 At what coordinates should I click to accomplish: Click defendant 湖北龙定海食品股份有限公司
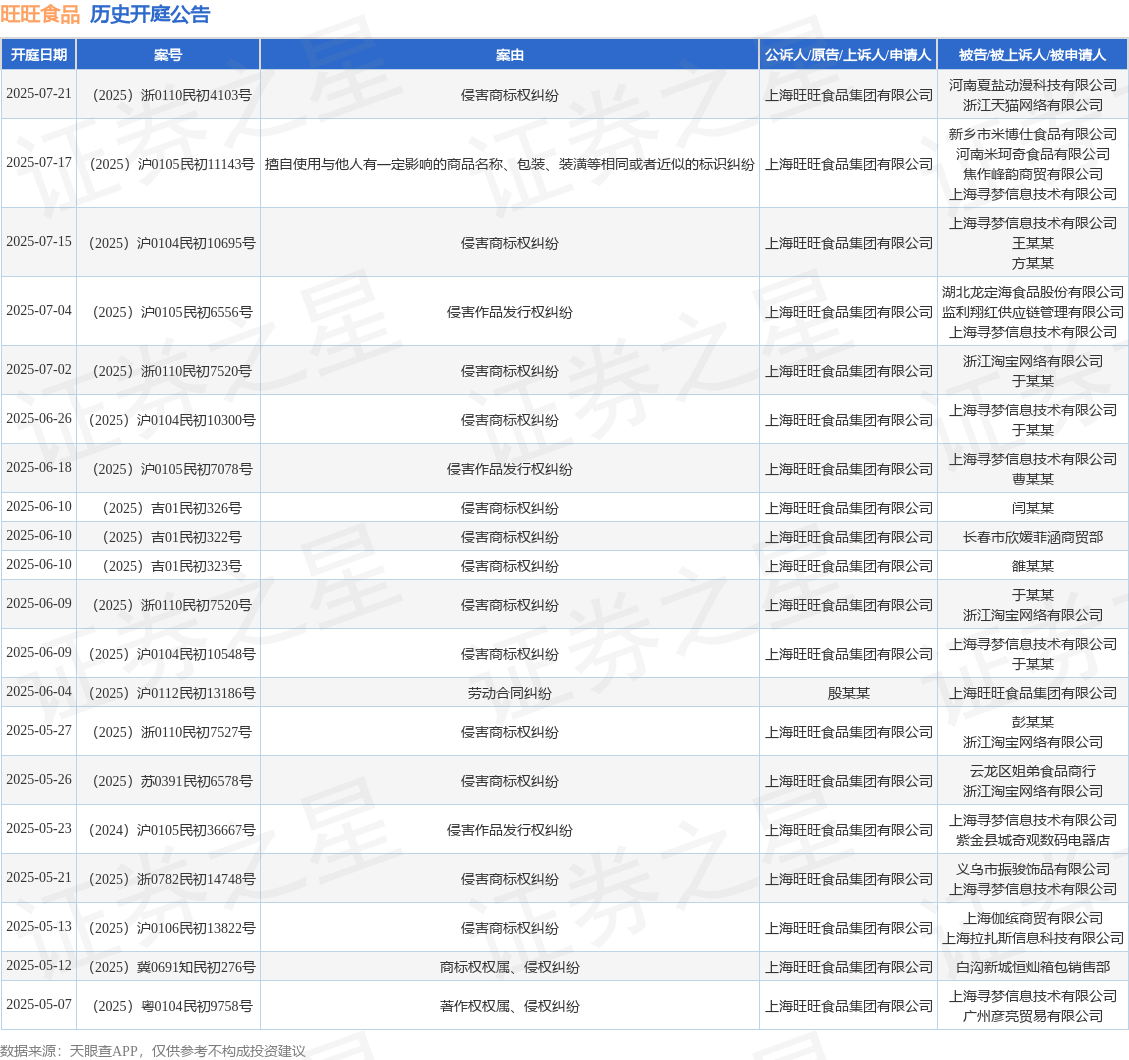[1033, 292]
